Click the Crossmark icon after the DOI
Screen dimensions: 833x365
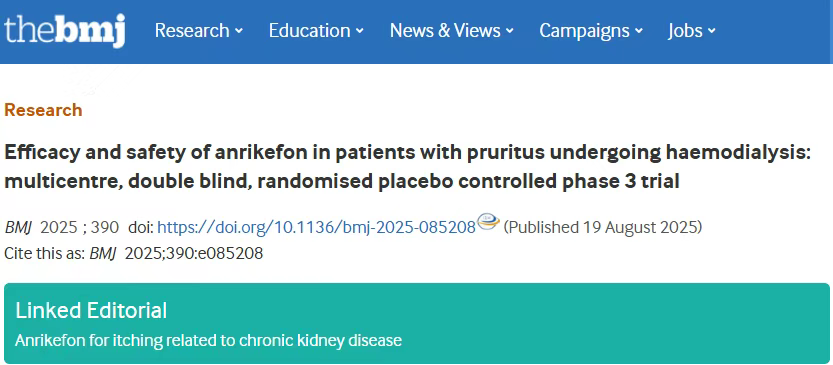(488, 221)
